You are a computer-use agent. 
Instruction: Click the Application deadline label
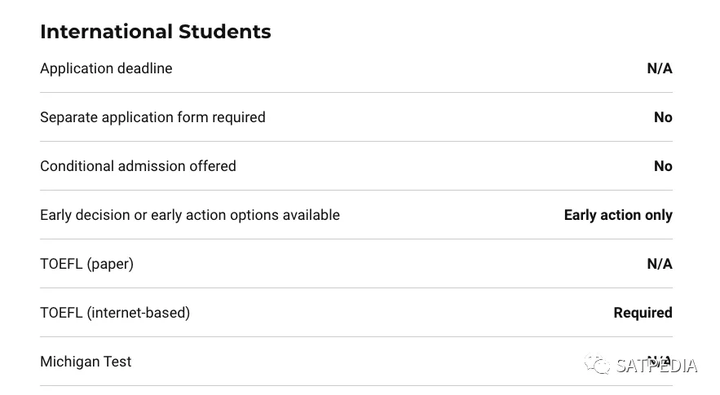coord(106,68)
